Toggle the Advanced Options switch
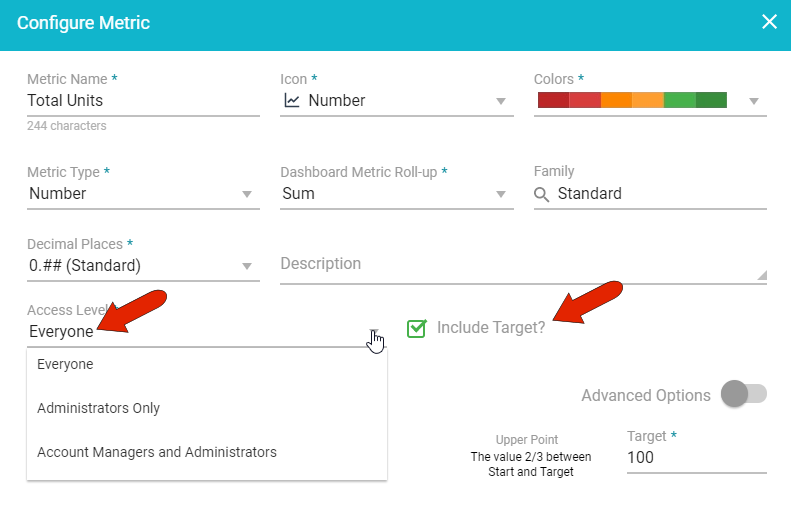The width and height of the screenshot is (791, 511). [x=743, y=395]
